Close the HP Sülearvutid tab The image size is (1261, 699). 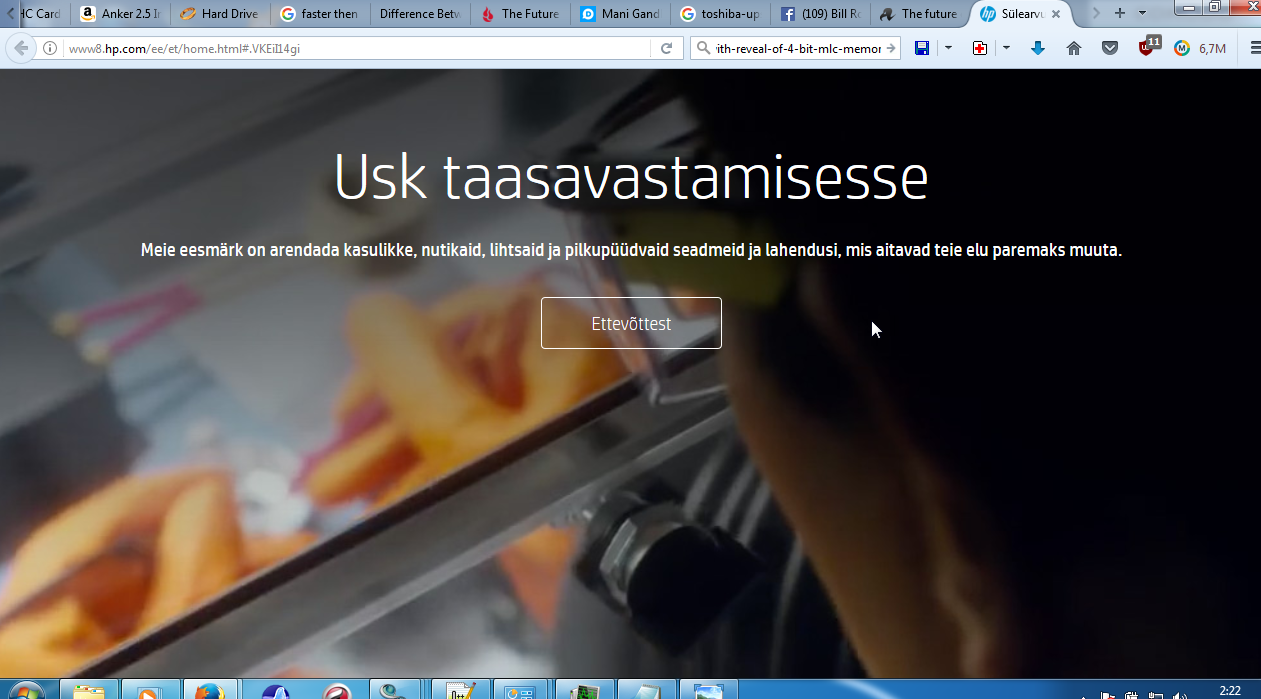(x=1056, y=14)
